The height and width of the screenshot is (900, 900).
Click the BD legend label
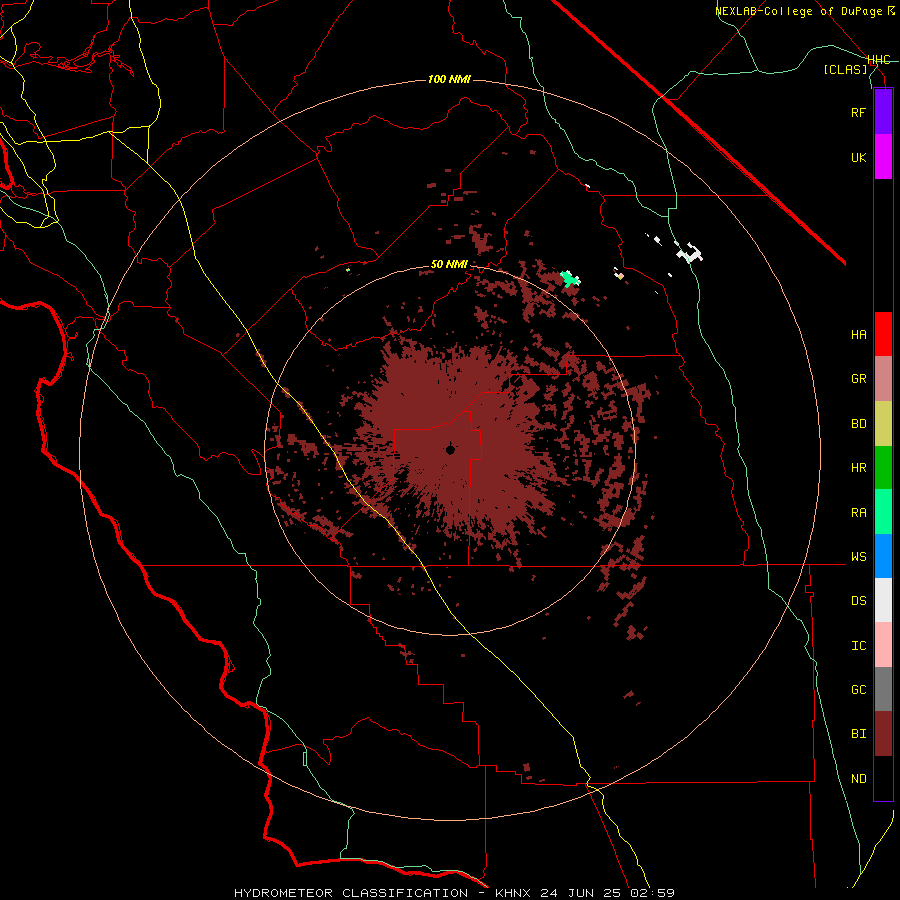pyautogui.click(x=858, y=424)
